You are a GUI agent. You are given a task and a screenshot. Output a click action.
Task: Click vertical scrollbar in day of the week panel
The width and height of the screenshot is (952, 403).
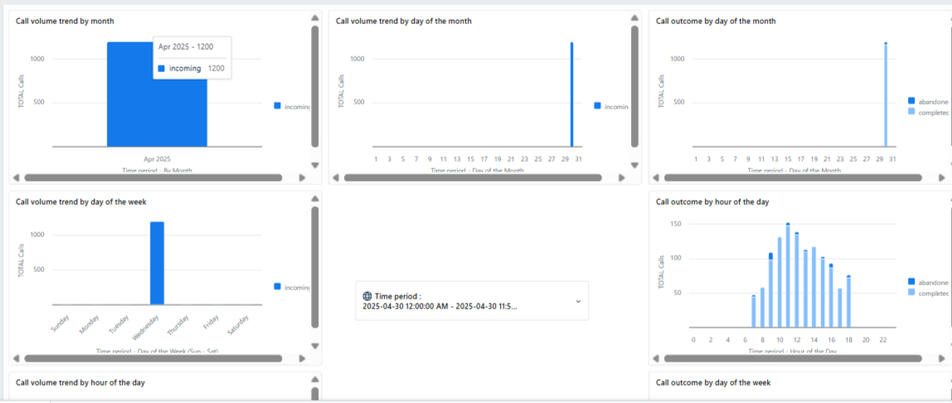tap(315, 270)
